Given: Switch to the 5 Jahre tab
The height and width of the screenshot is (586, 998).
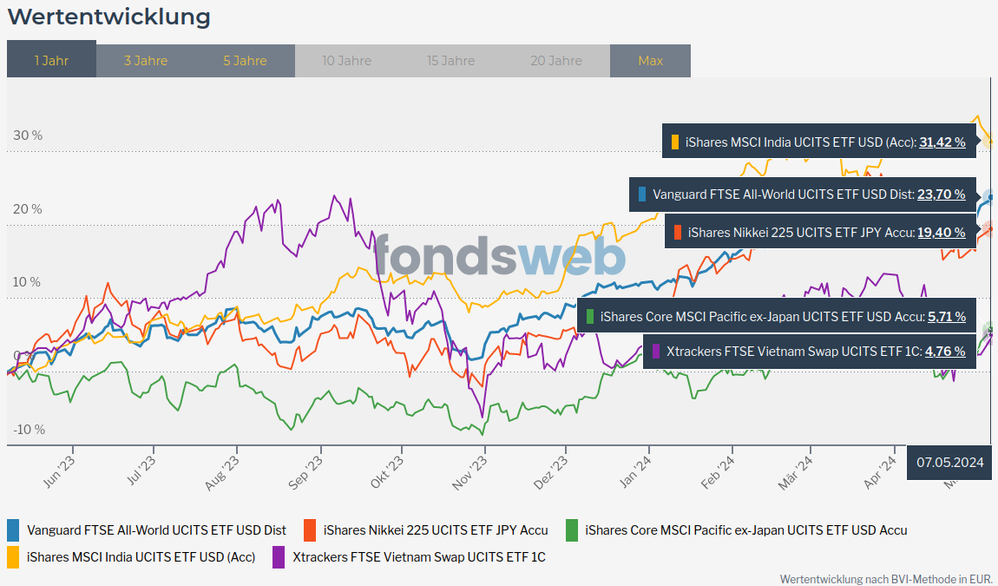Looking at the screenshot, I should point(245,60).
